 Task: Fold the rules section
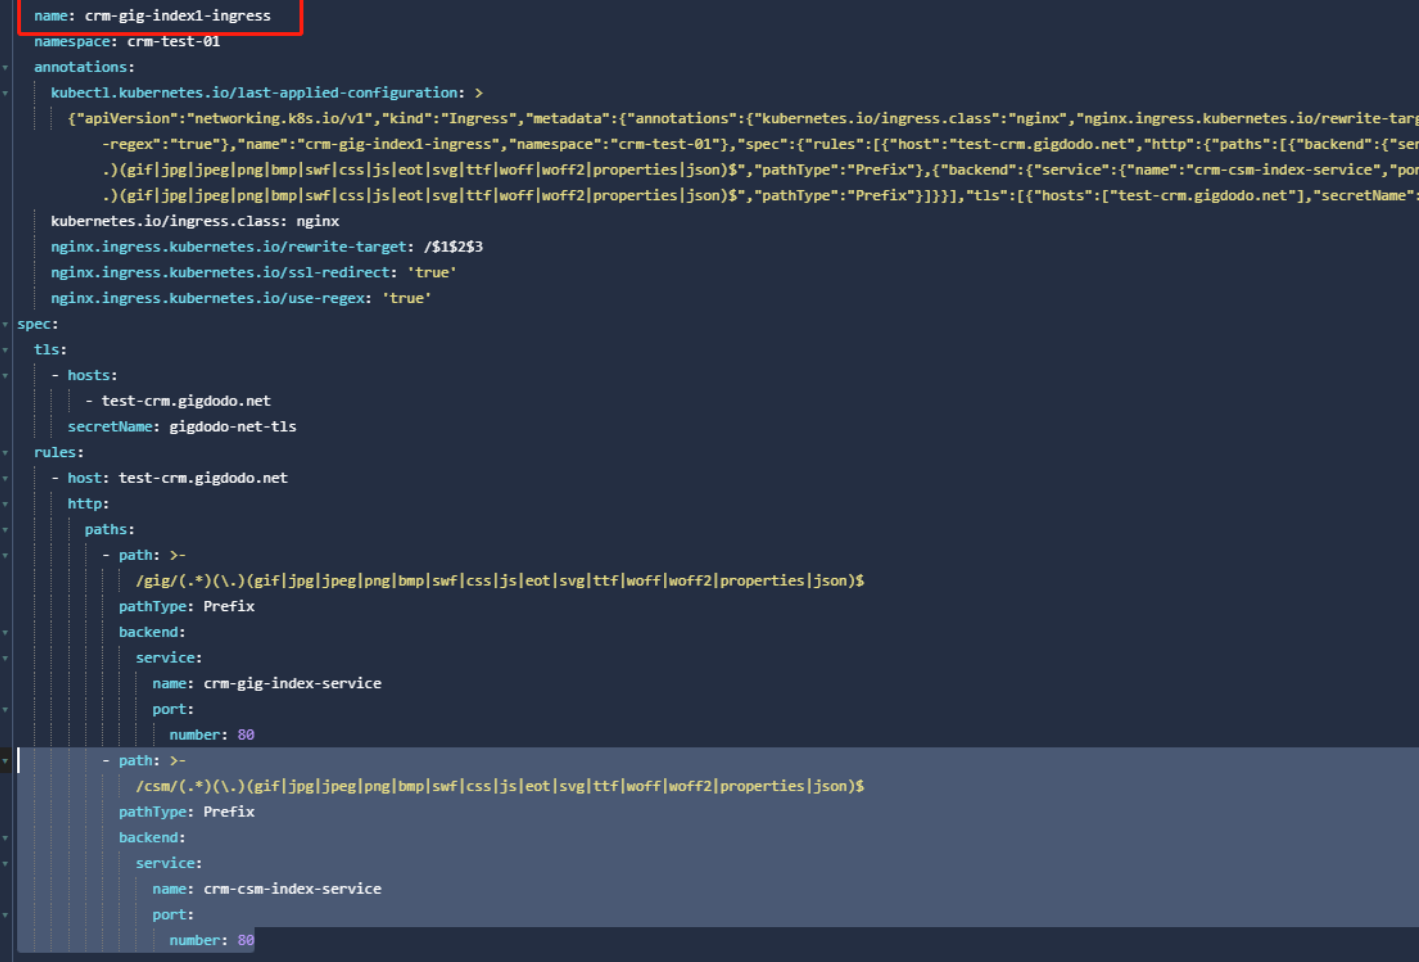pyautogui.click(x=6, y=453)
